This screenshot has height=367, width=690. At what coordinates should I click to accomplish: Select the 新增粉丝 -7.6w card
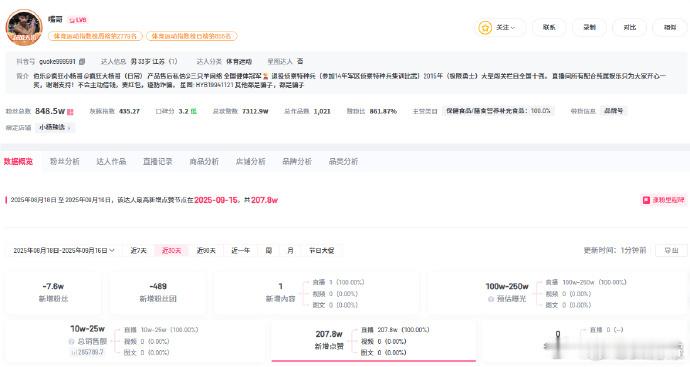(x=53, y=292)
